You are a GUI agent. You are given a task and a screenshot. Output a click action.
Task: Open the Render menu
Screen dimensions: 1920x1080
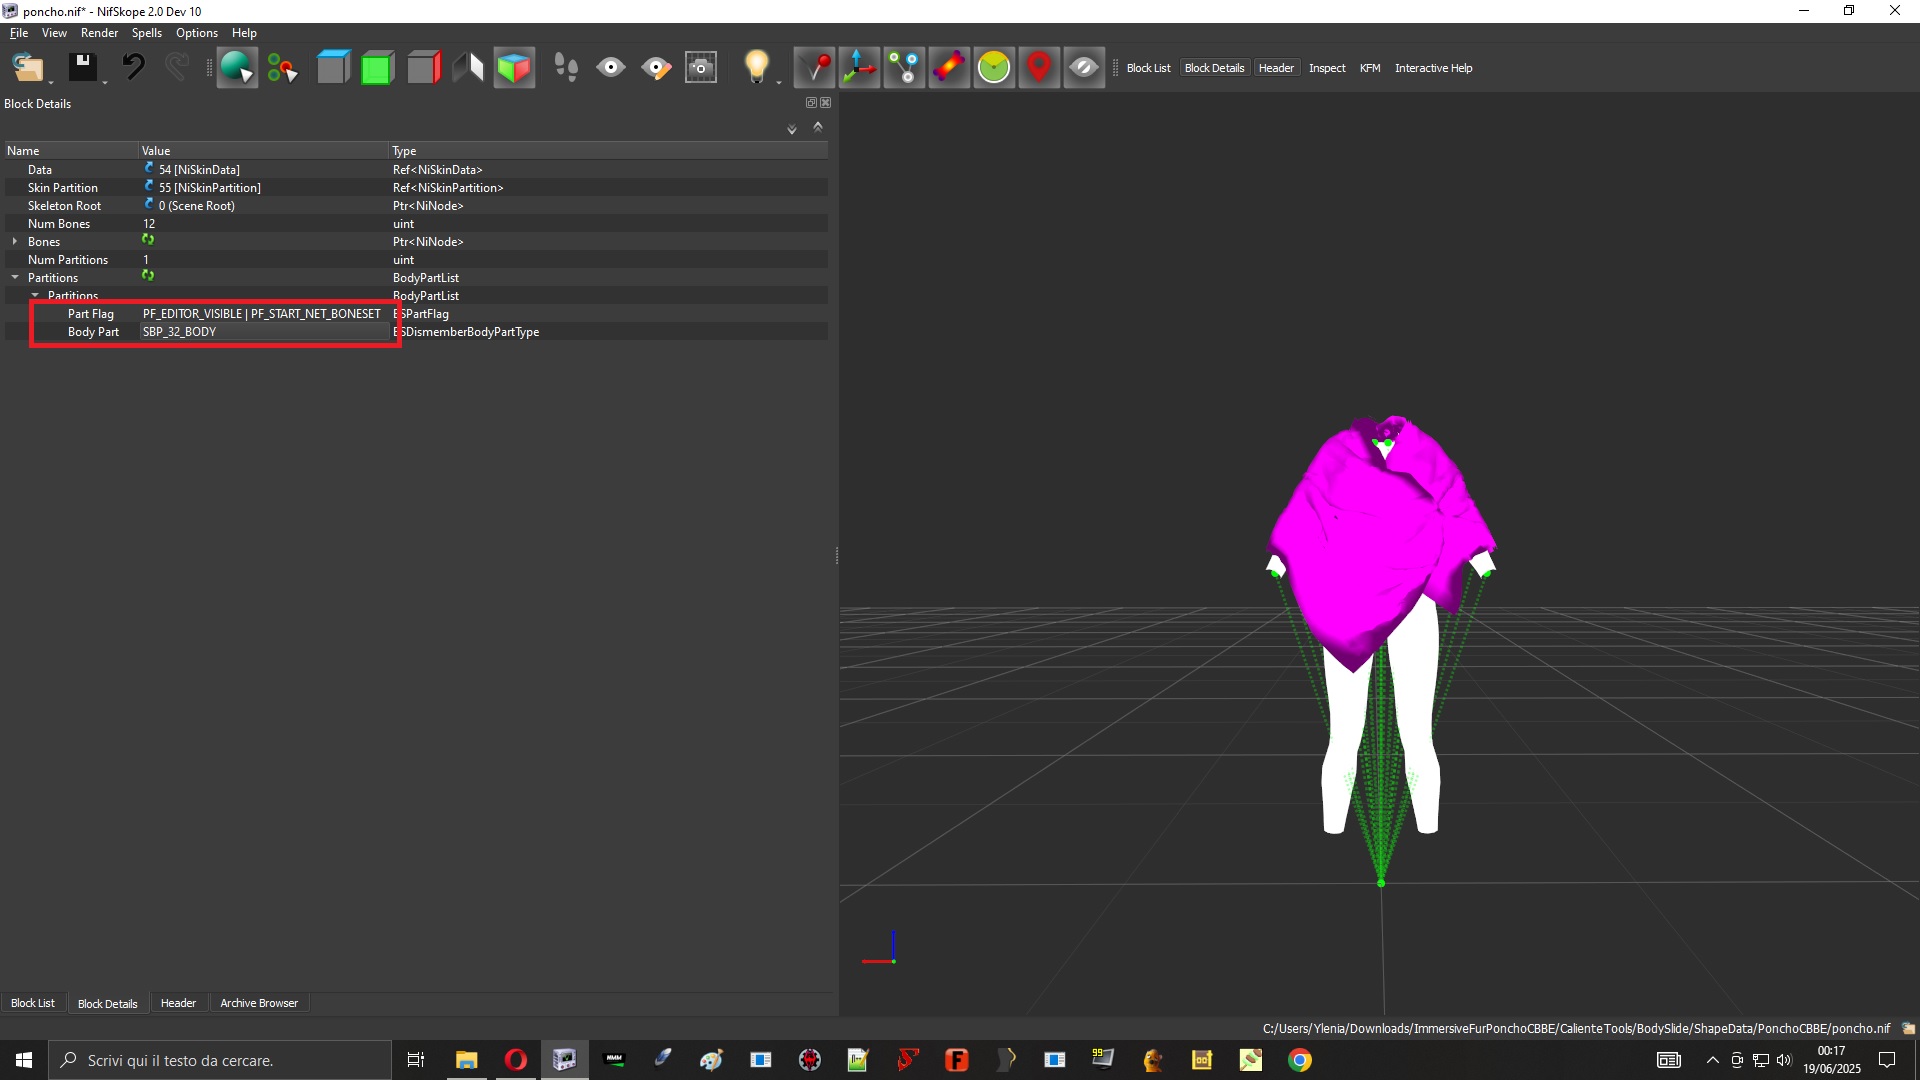tap(99, 33)
